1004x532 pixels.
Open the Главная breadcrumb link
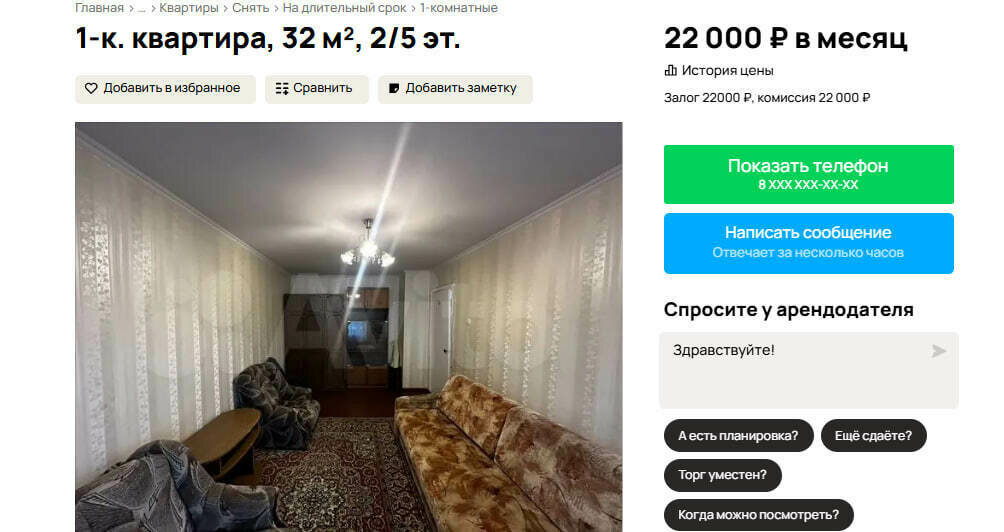click(99, 8)
